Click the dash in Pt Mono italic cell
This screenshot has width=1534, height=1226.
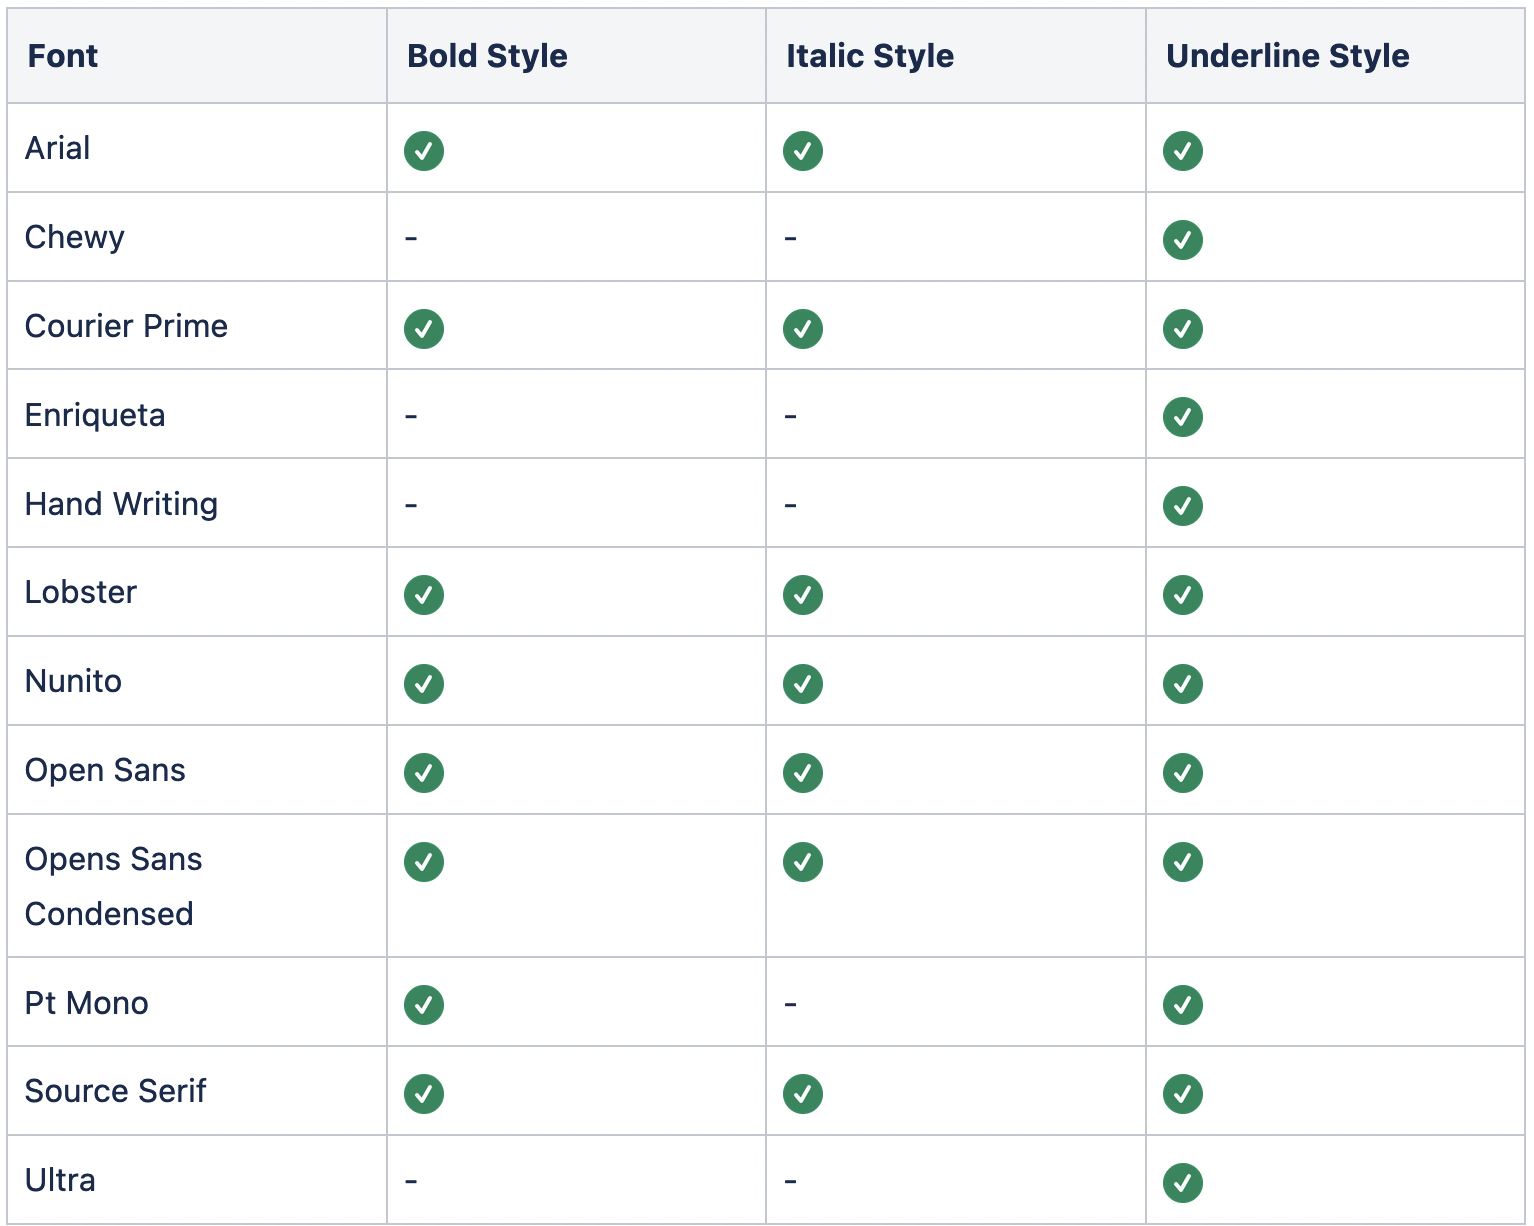pos(790,1004)
